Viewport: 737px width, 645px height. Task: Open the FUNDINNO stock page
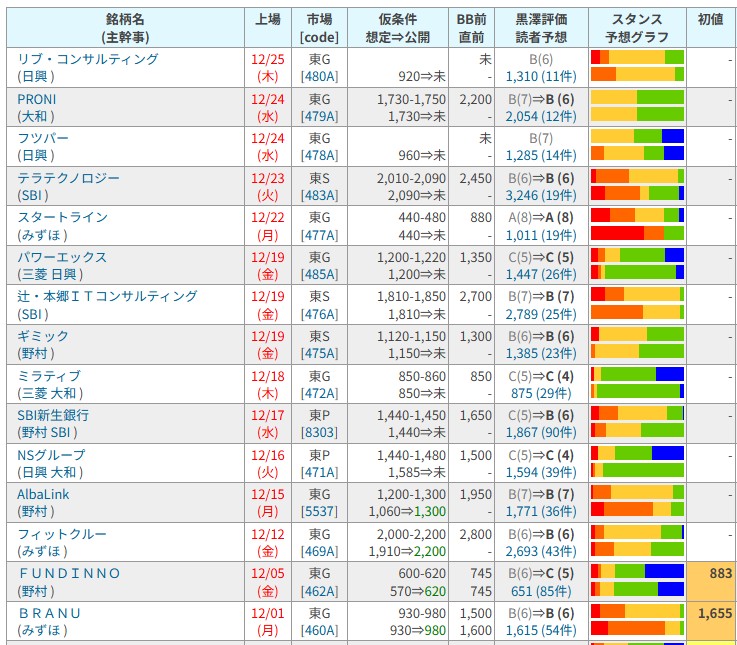pyautogui.click(x=69, y=573)
